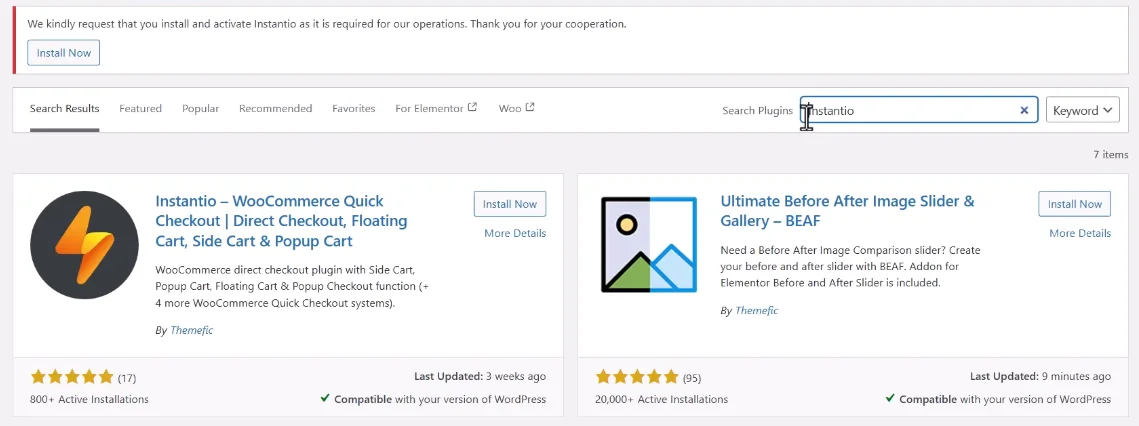Click 'Last Updated: 3 weeks ago' text

click(480, 377)
